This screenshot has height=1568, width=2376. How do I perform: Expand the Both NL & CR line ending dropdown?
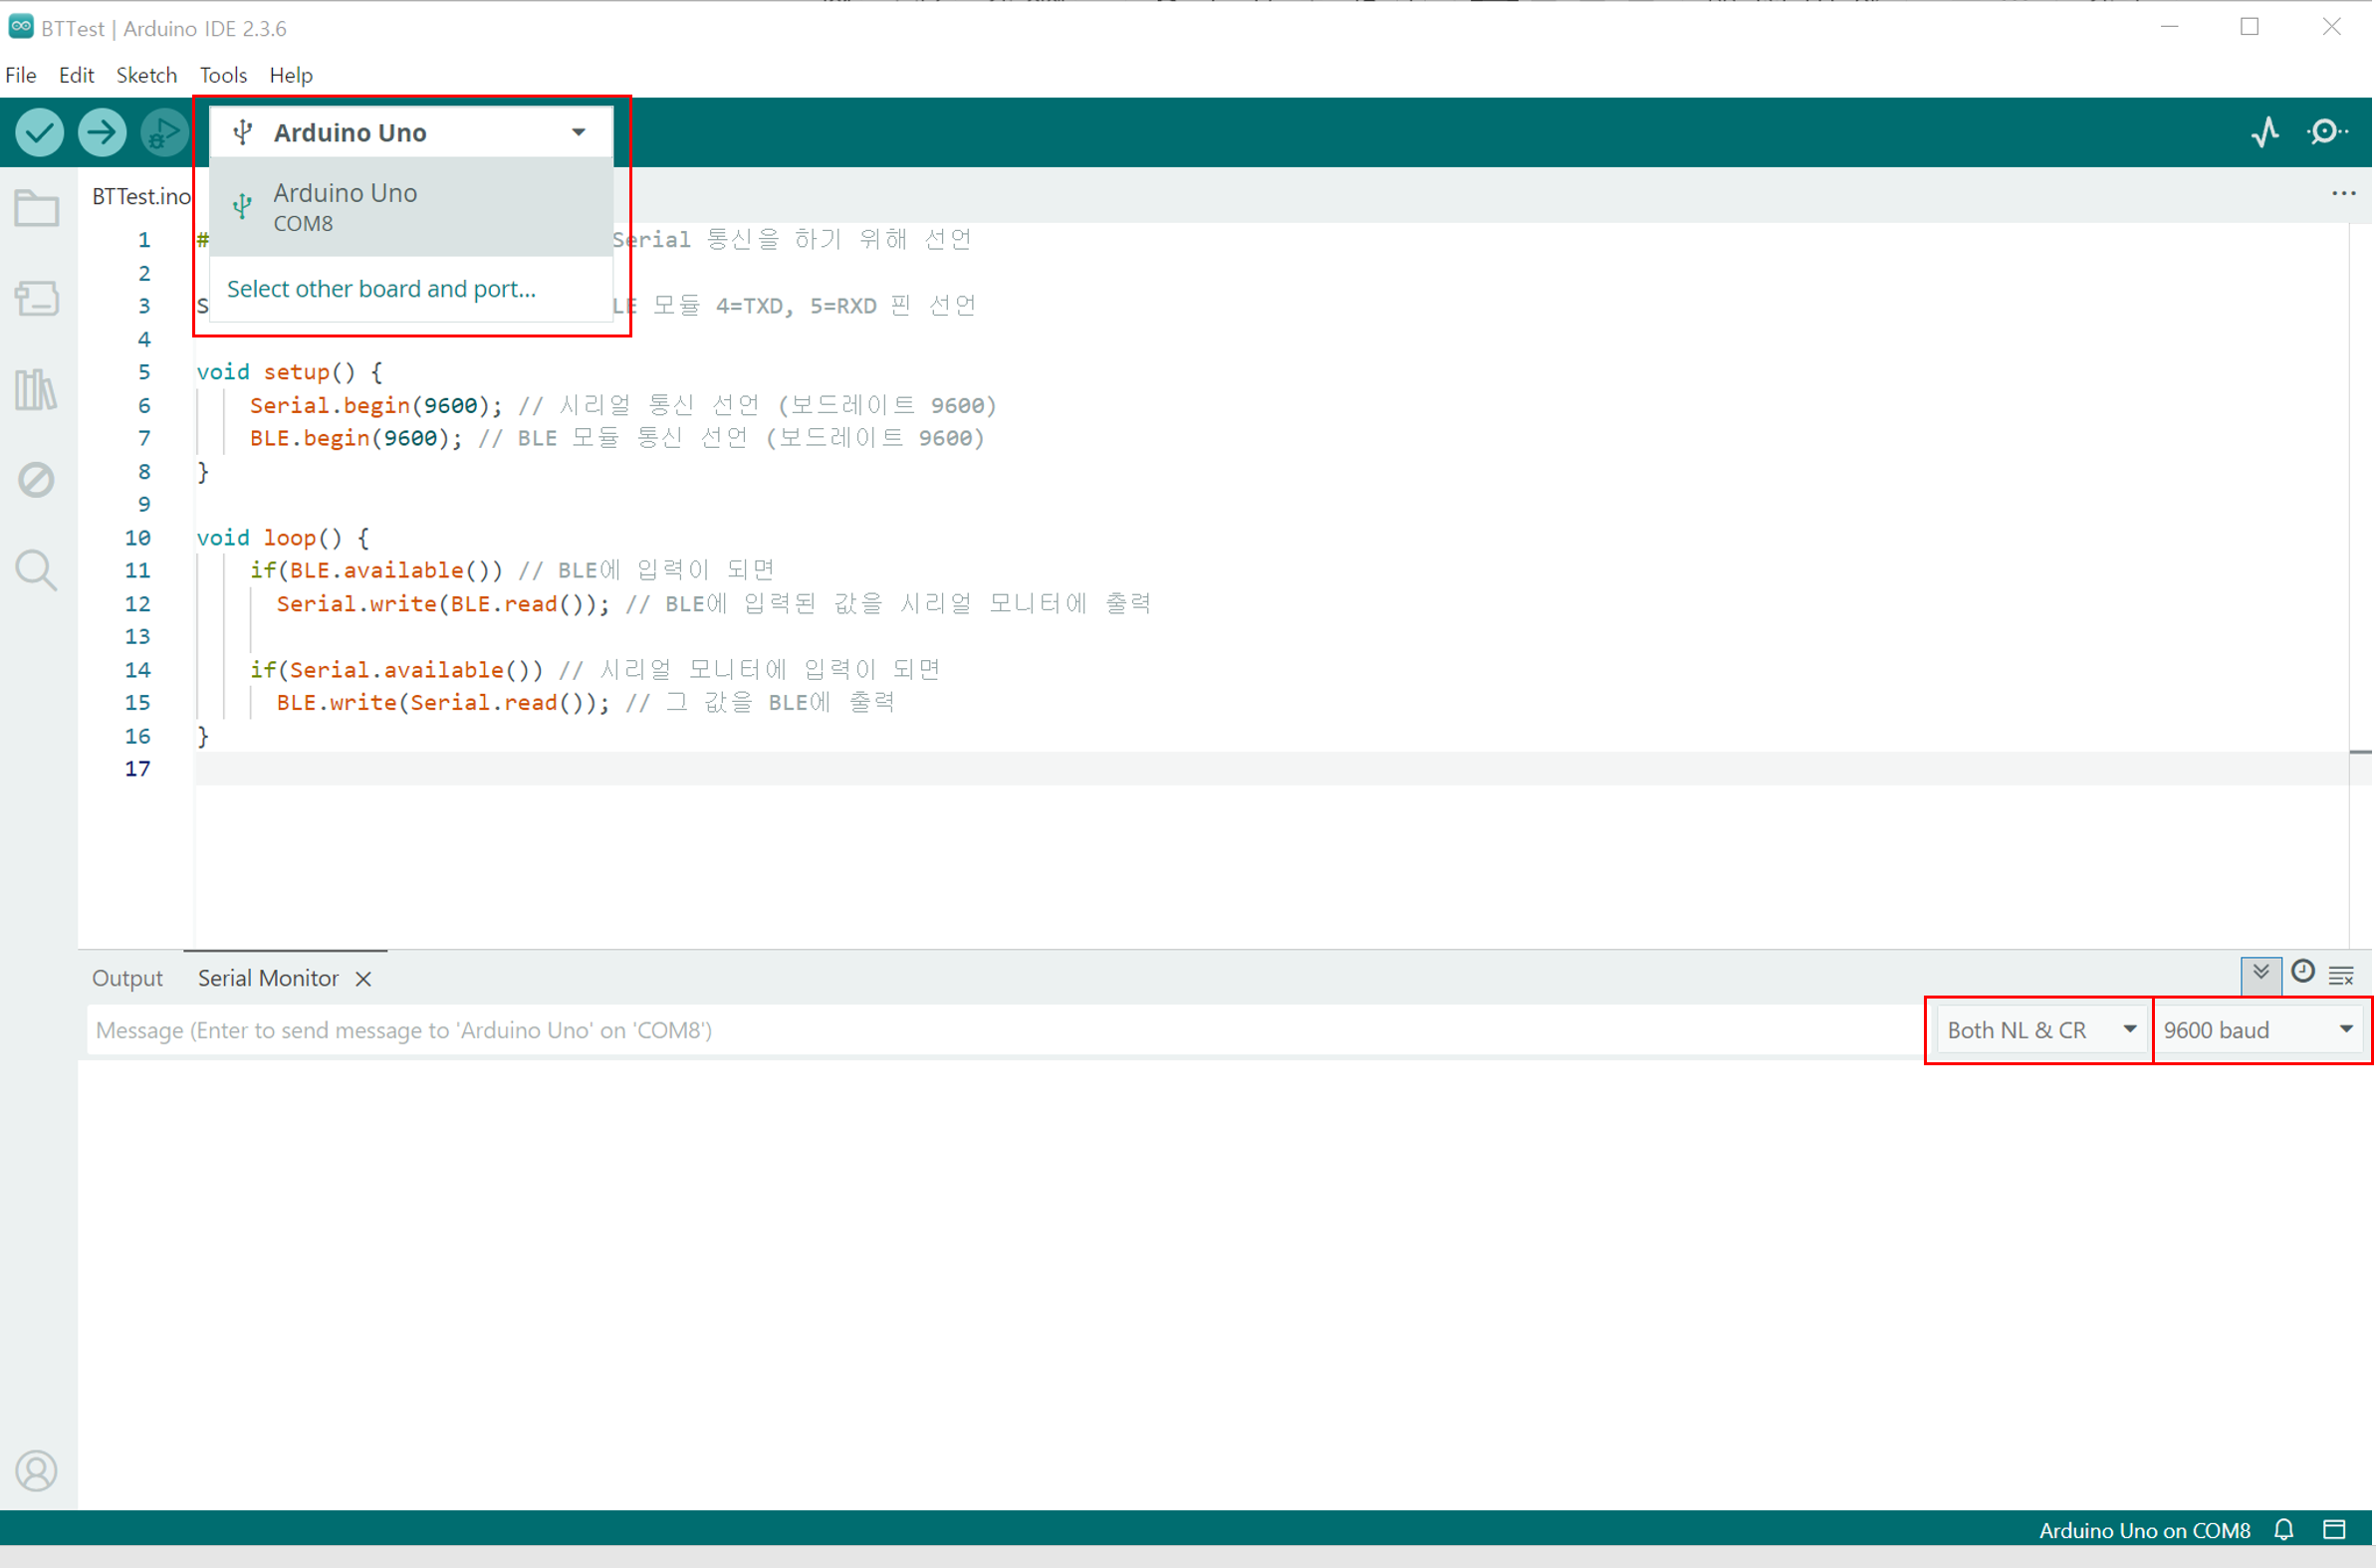[2042, 1031]
